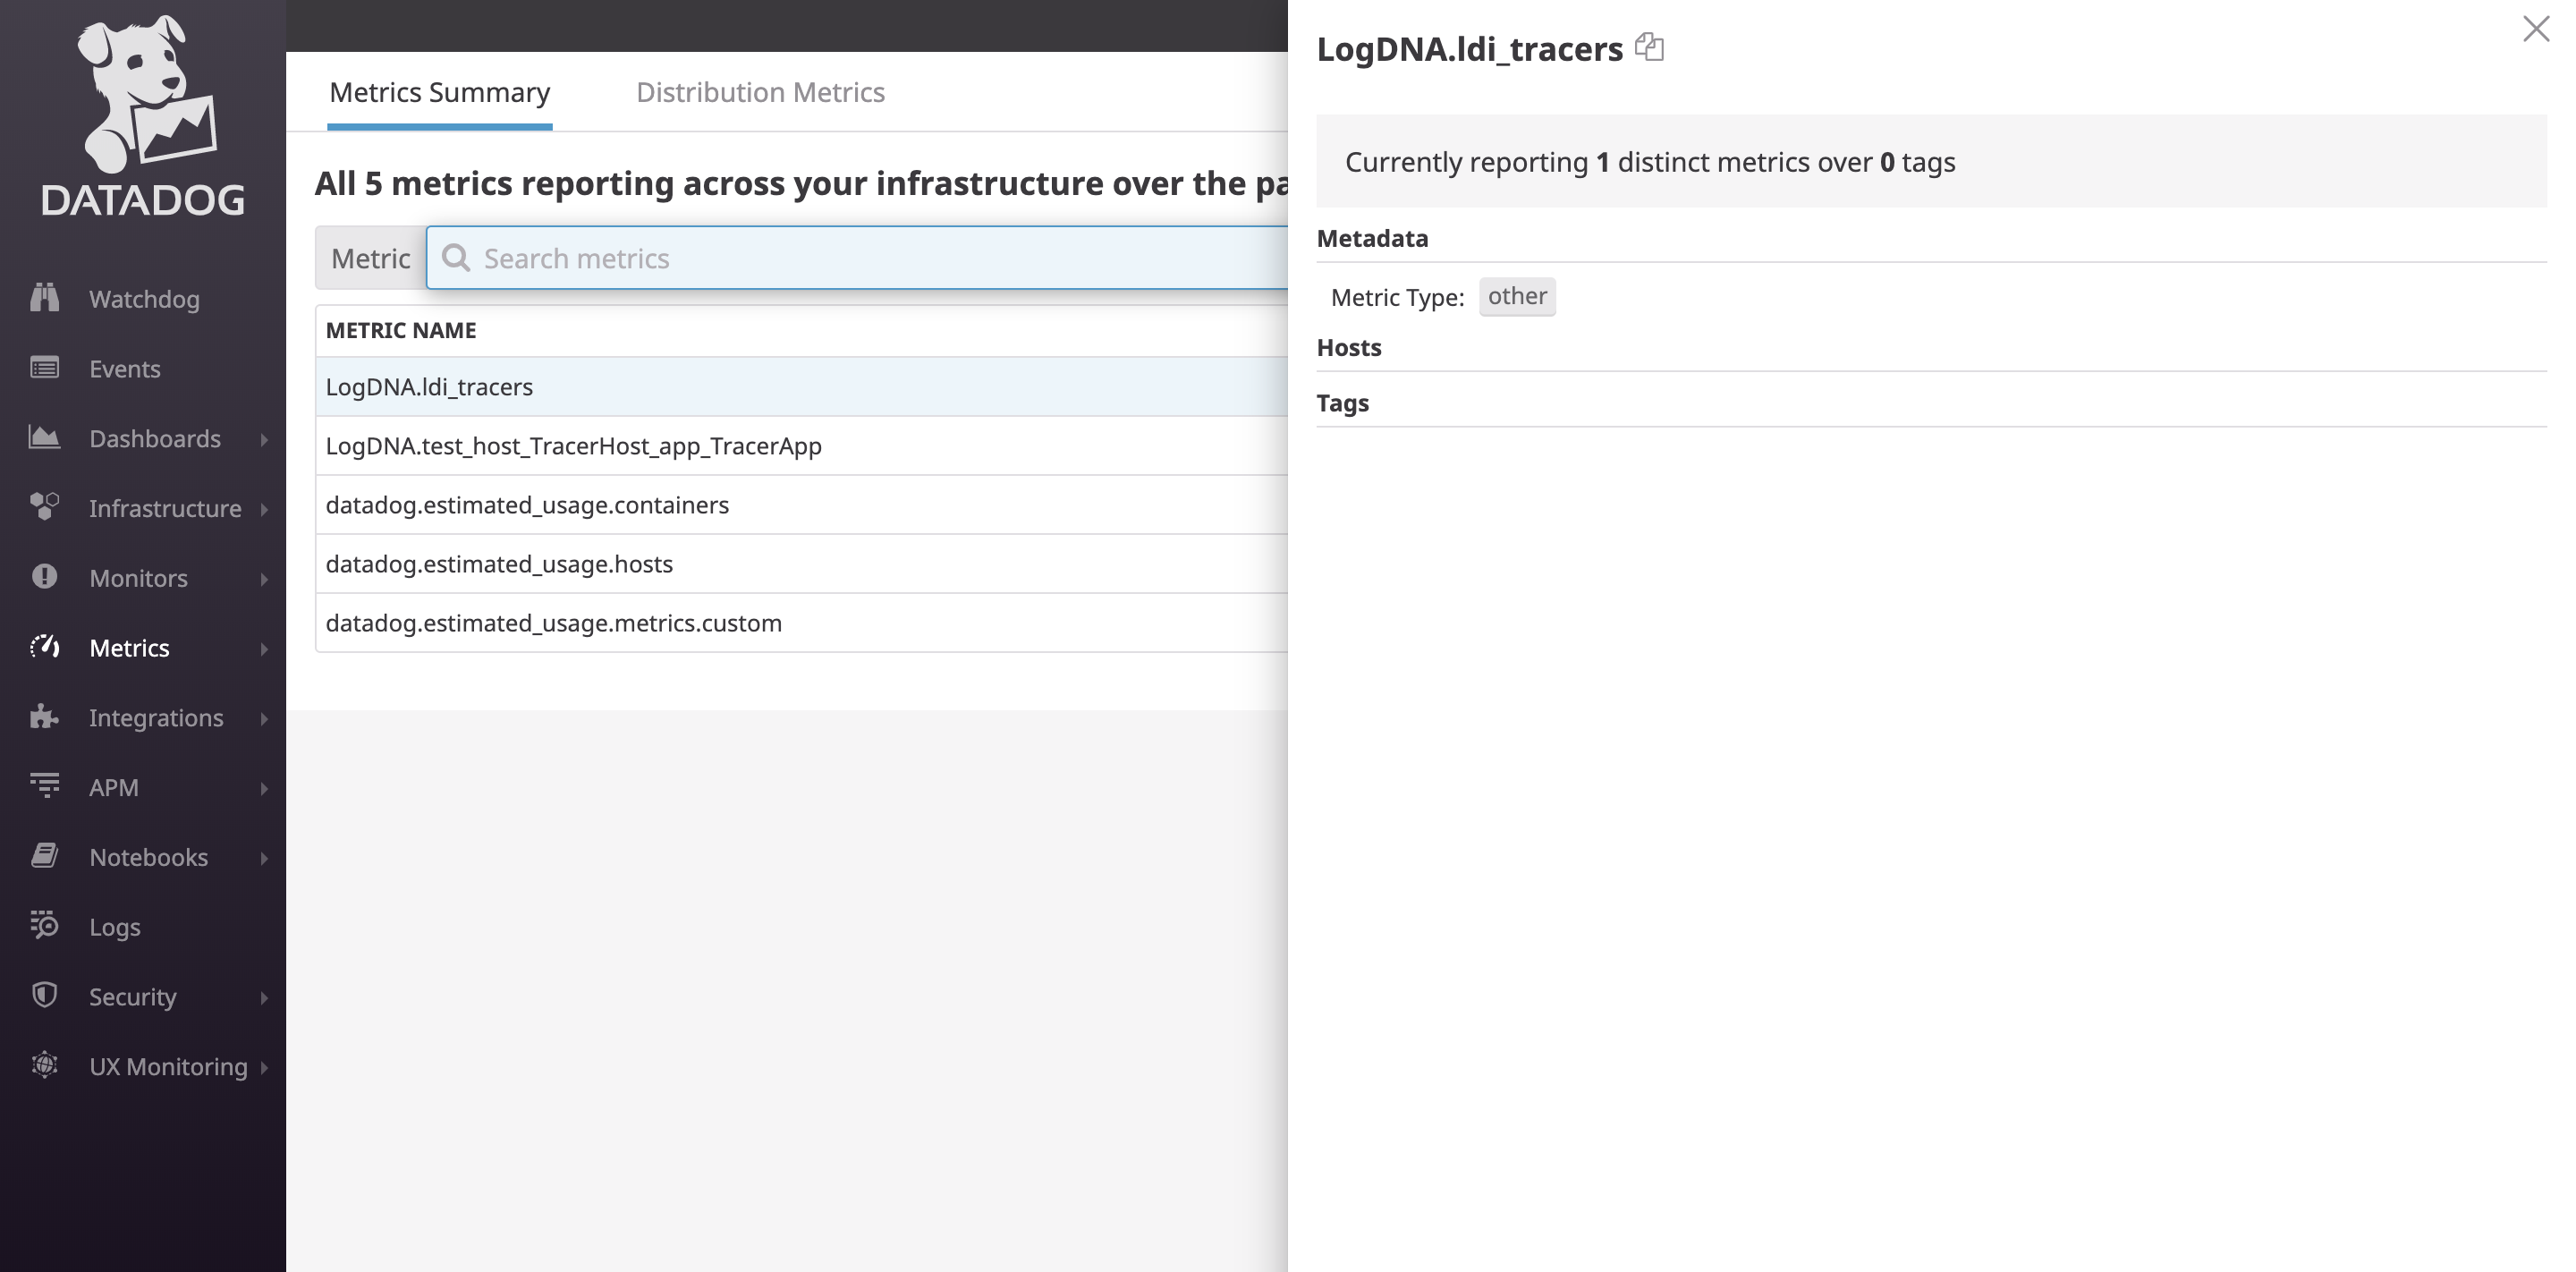Switch to Distribution Metrics tab

tap(760, 92)
